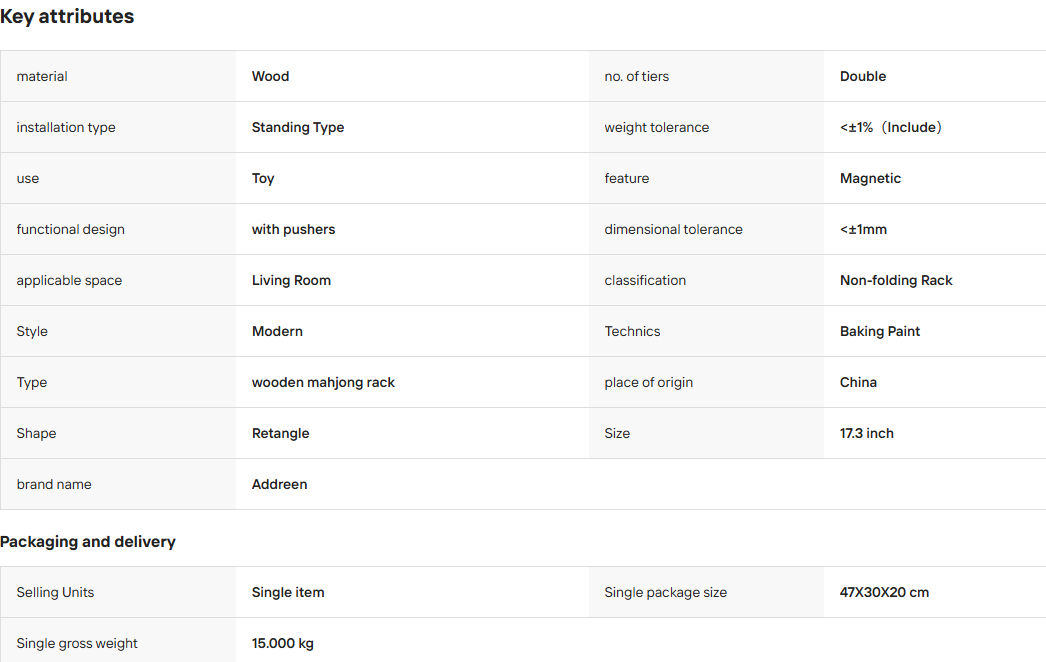
Task: Select the 'with pushers' functional design value
Action: click(293, 230)
